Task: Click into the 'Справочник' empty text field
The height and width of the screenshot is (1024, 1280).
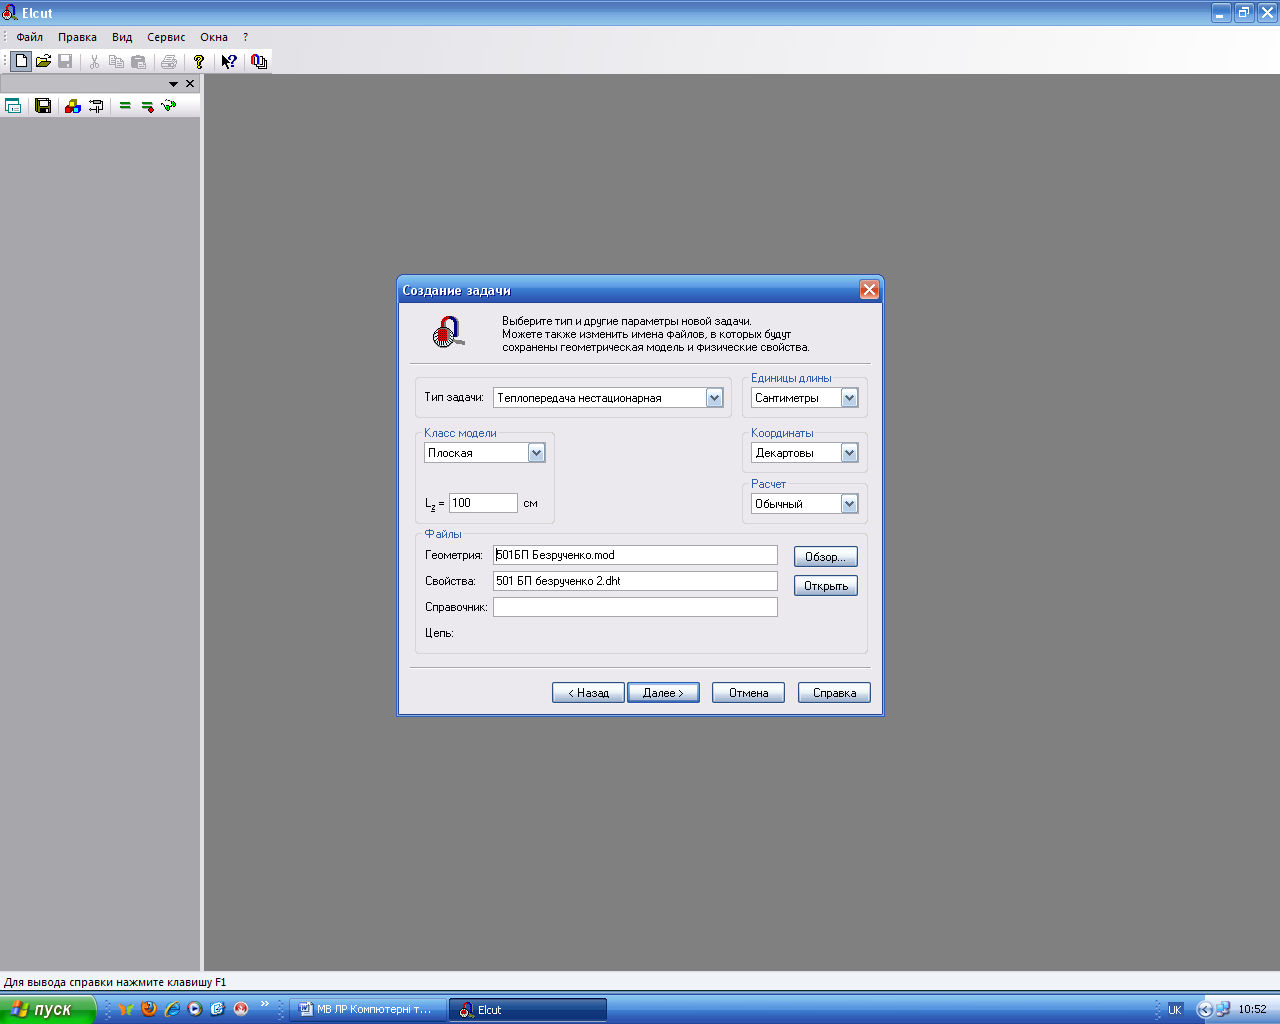Action: point(635,607)
